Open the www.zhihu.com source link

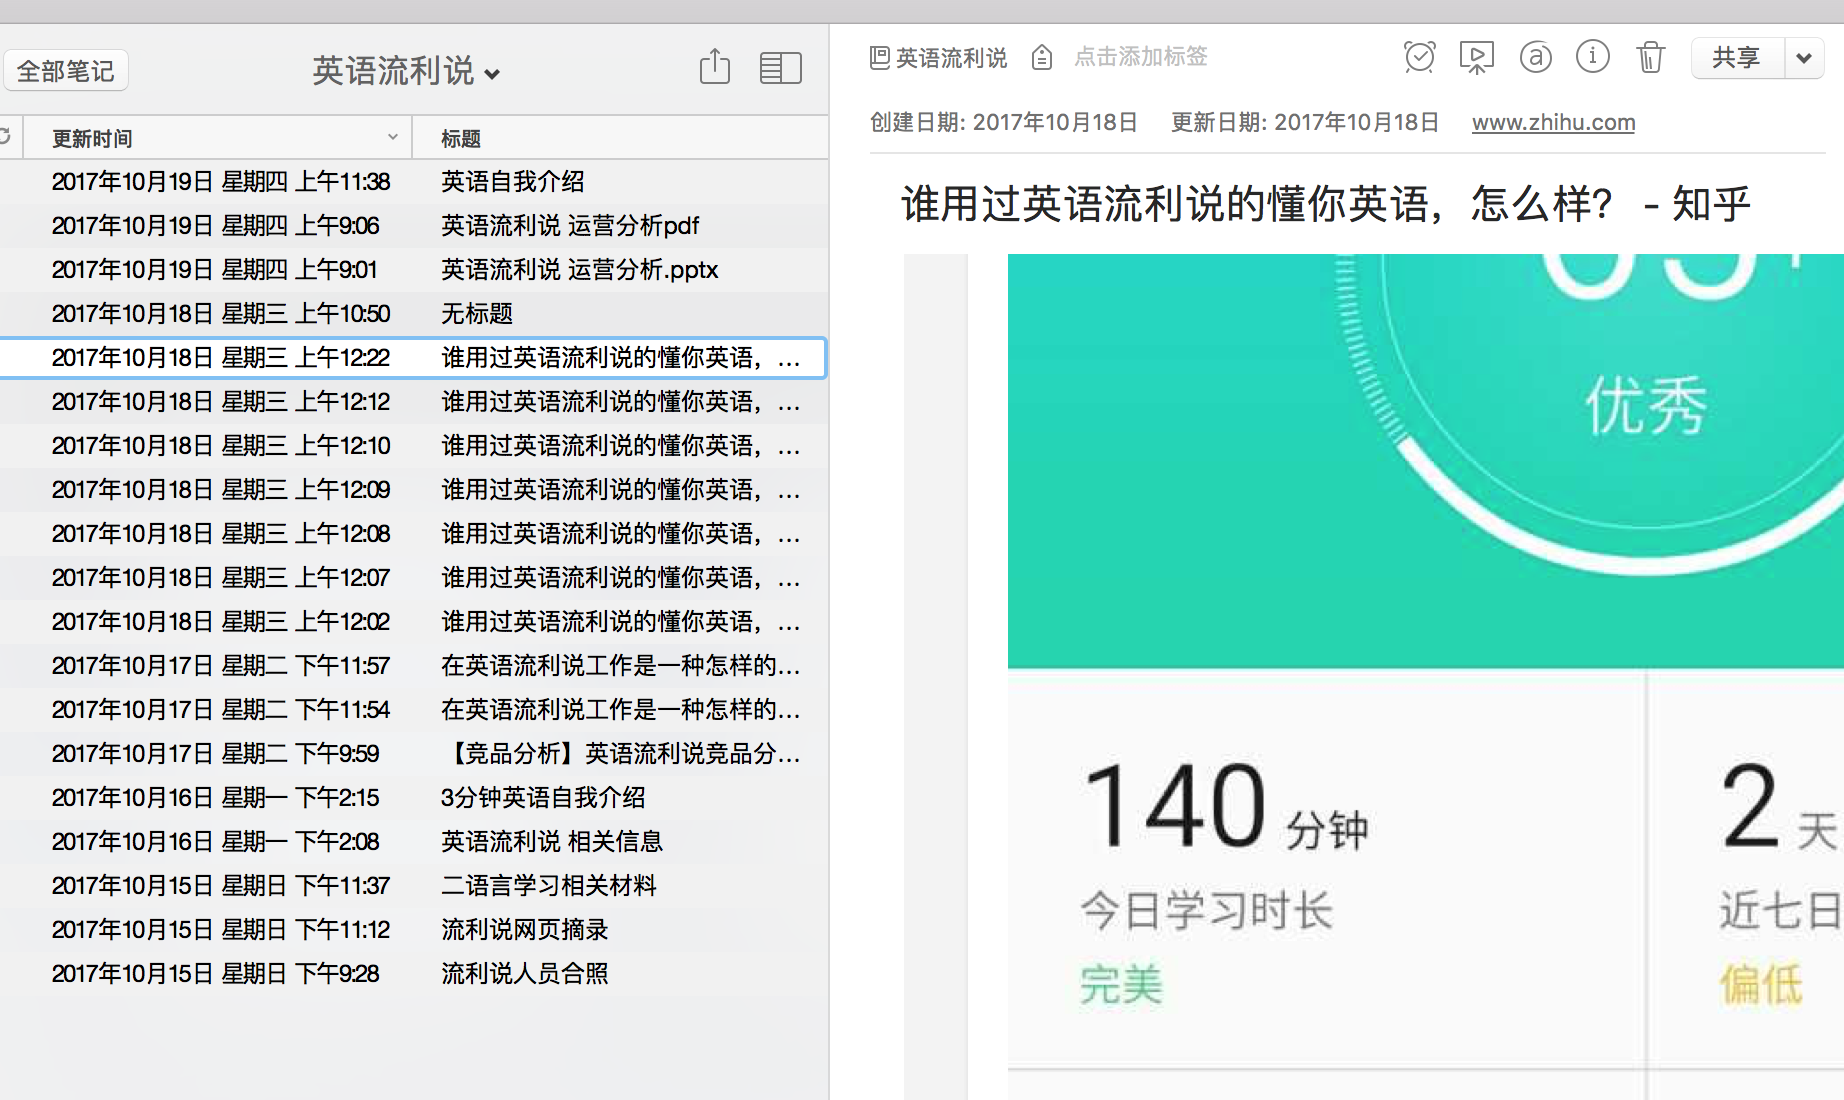[1553, 122]
